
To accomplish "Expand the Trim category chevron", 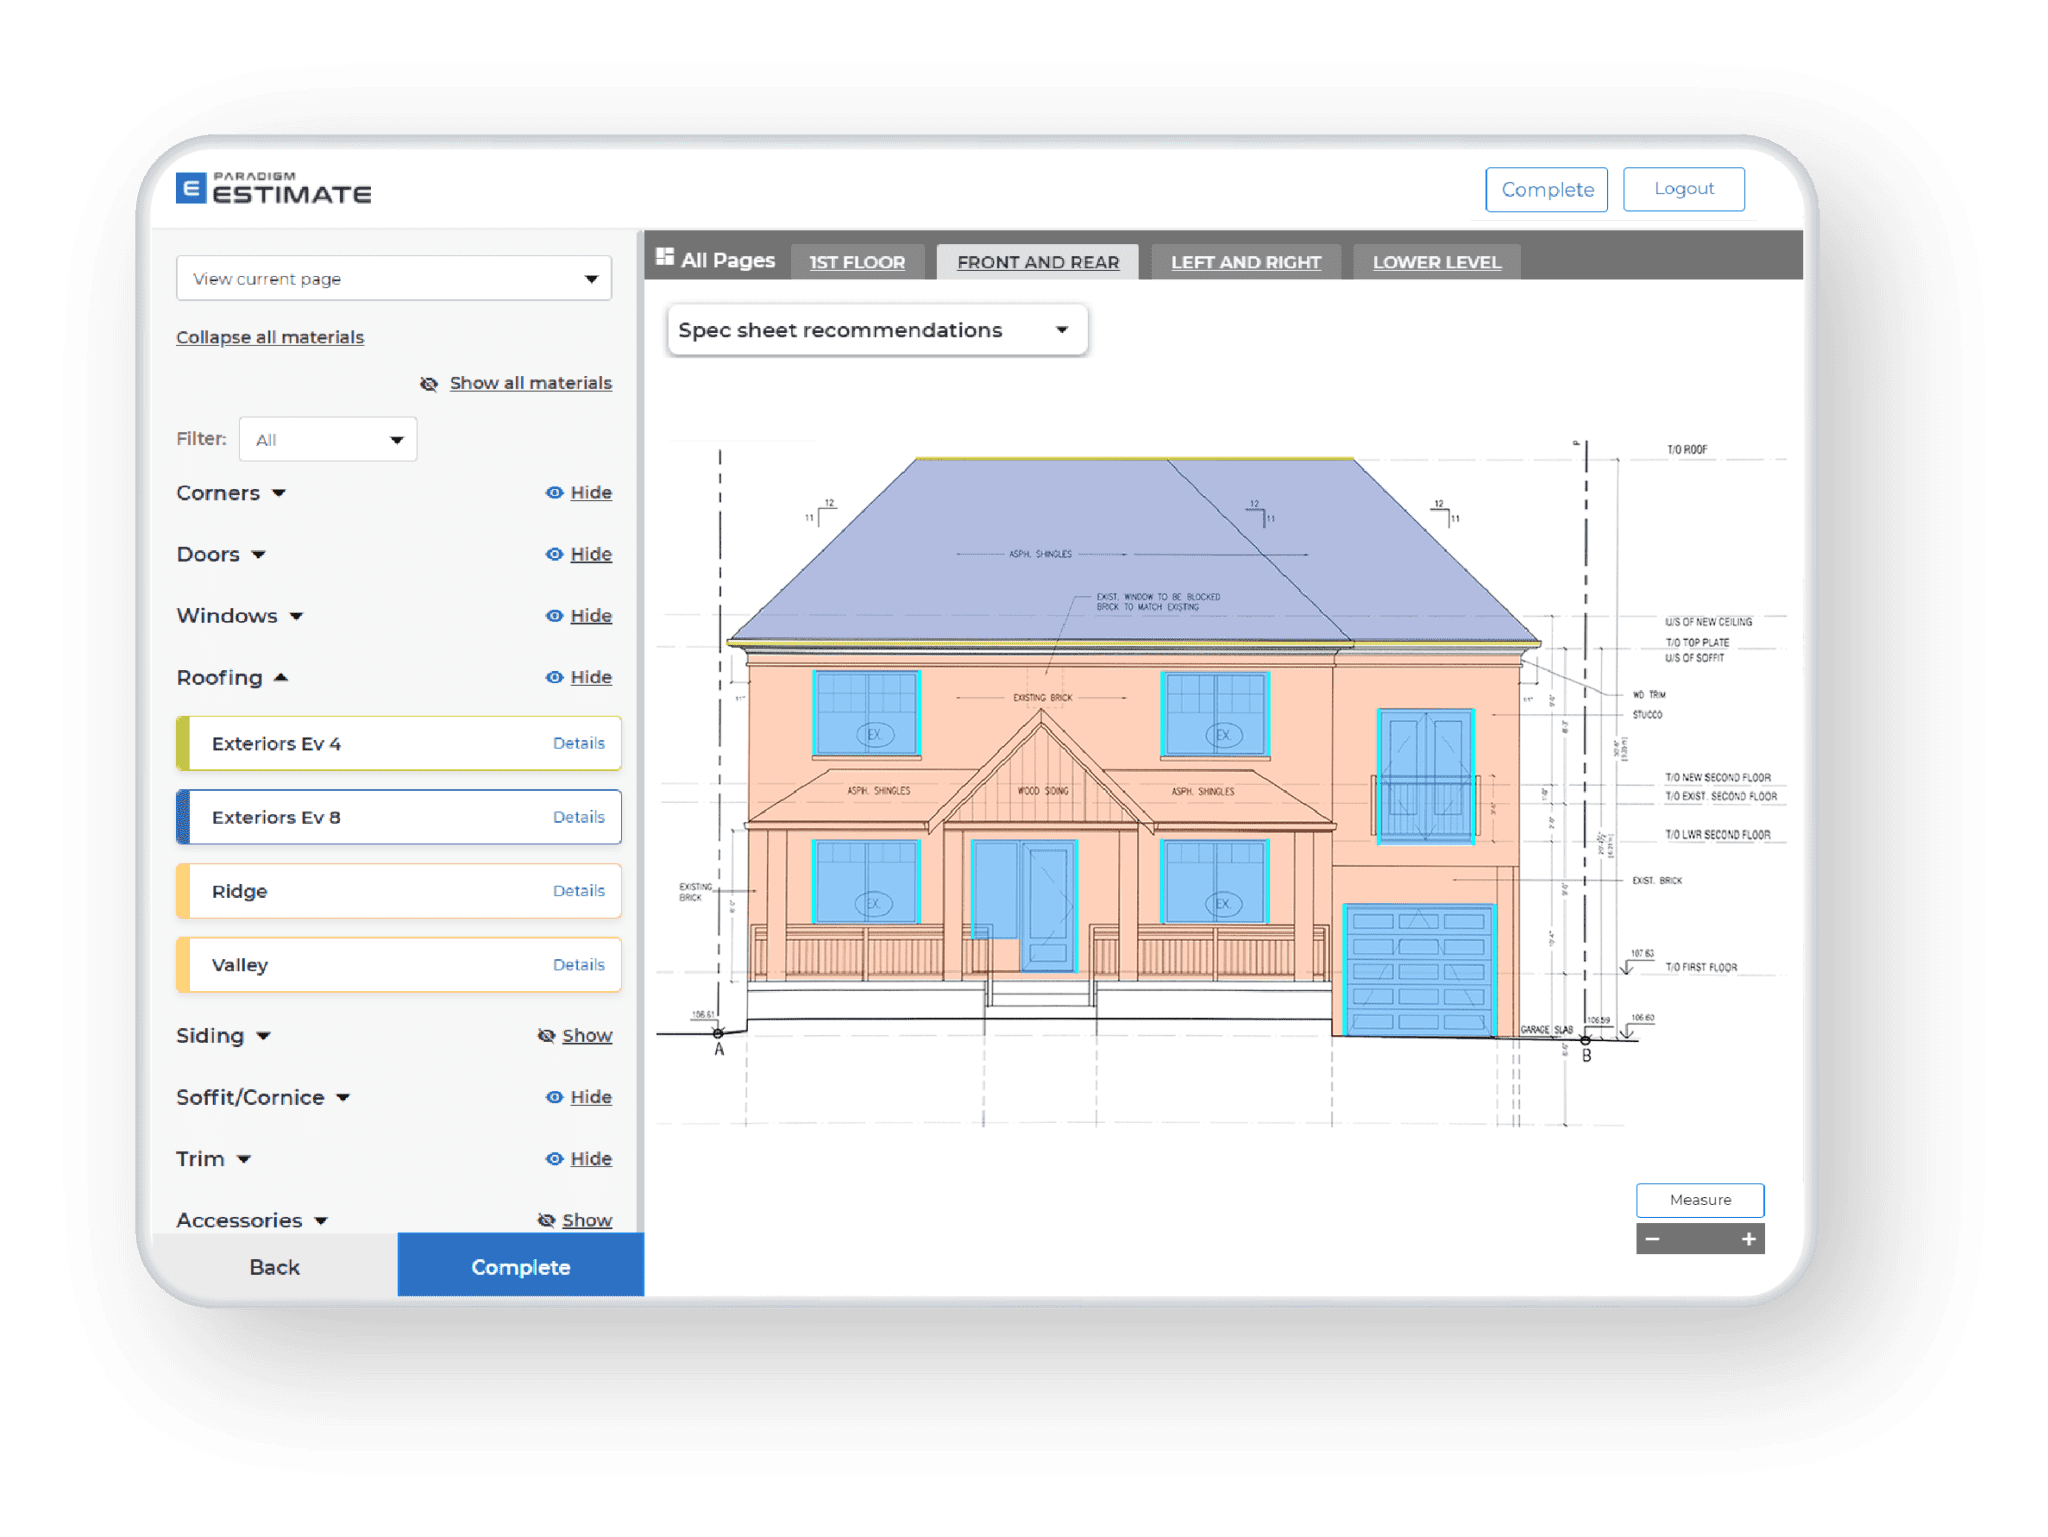I will coord(243,1159).
